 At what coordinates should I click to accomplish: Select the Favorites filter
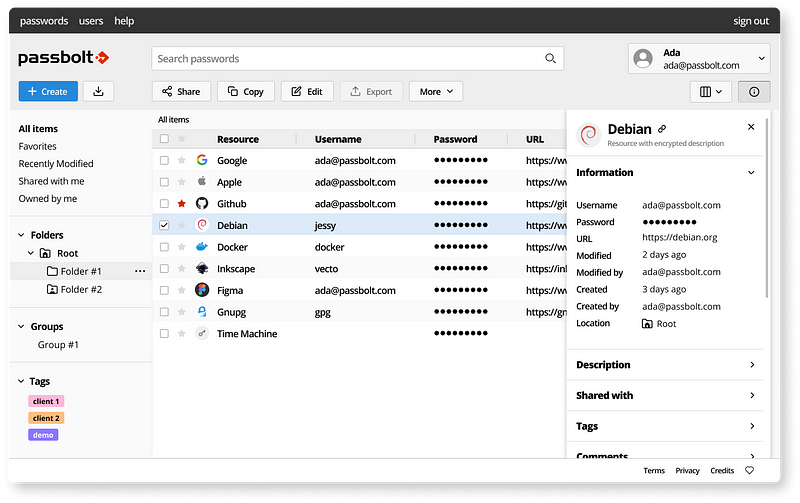tap(37, 146)
